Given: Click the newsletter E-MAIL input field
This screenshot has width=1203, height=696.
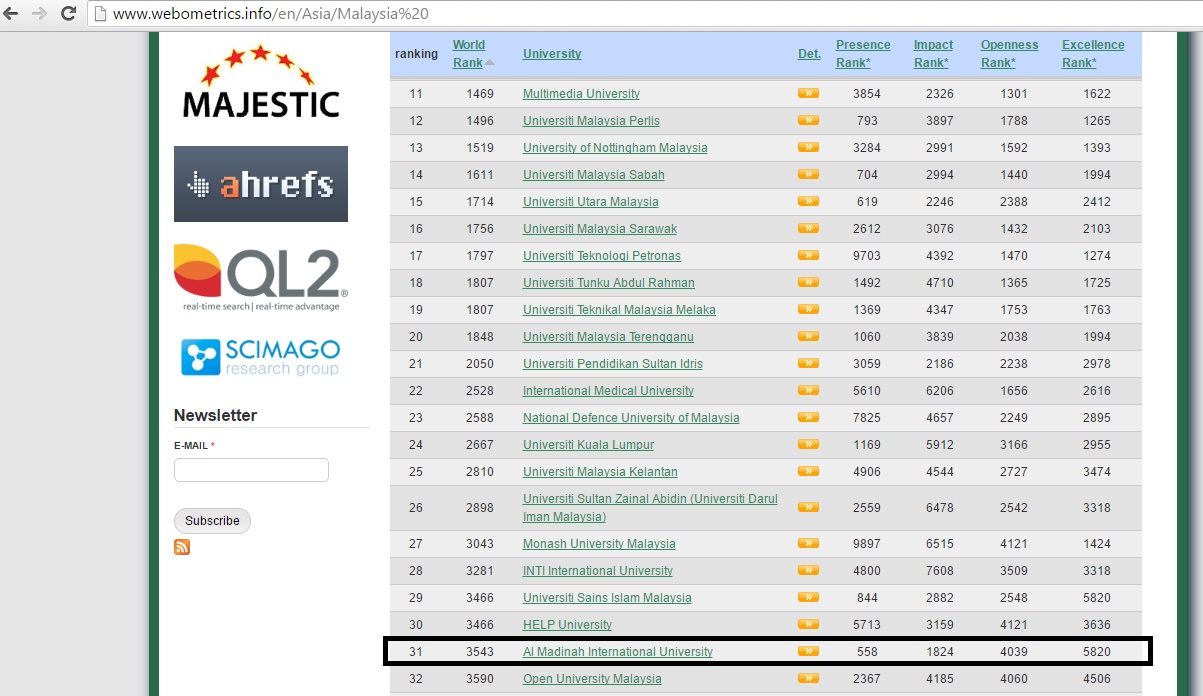Looking at the screenshot, I should (251, 470).
